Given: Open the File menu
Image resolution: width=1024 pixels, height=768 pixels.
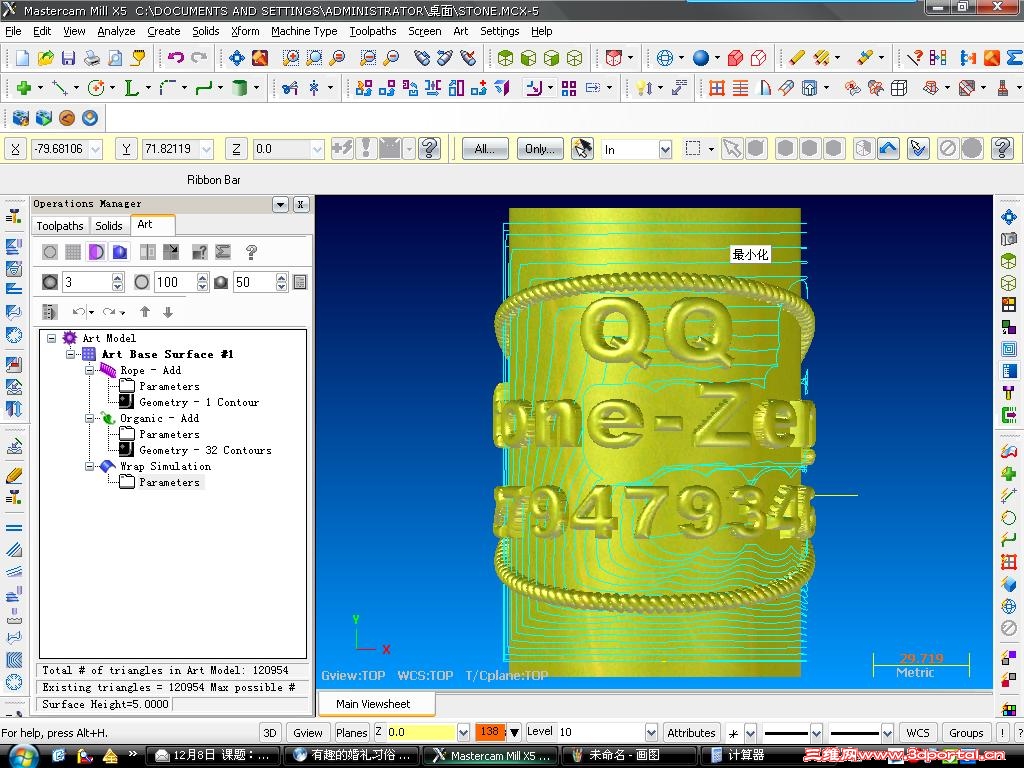Looking at the screenshot, I should [x=13, y=31].
